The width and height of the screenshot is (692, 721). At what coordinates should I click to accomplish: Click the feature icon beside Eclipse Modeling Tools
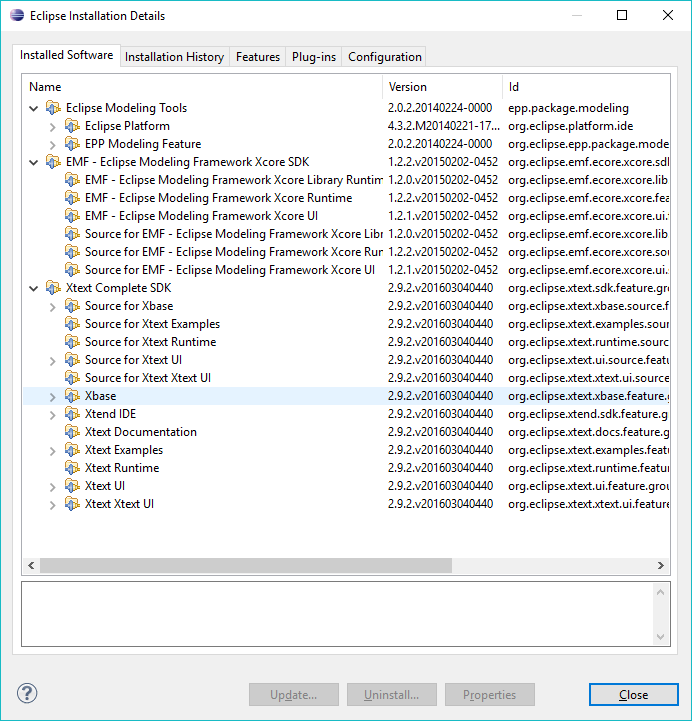tap(53, 108)
